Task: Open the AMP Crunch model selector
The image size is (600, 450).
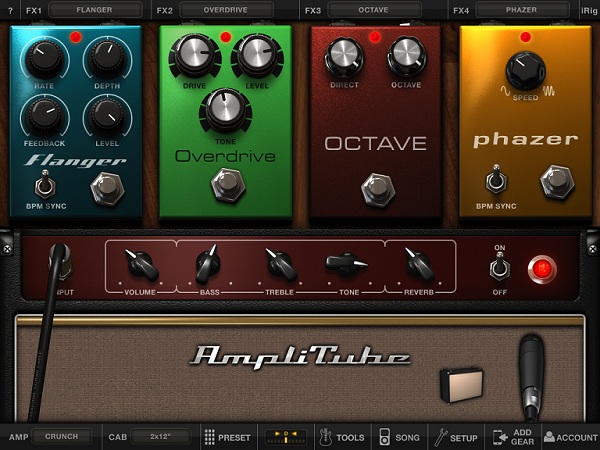Action: tap(62, 437)
